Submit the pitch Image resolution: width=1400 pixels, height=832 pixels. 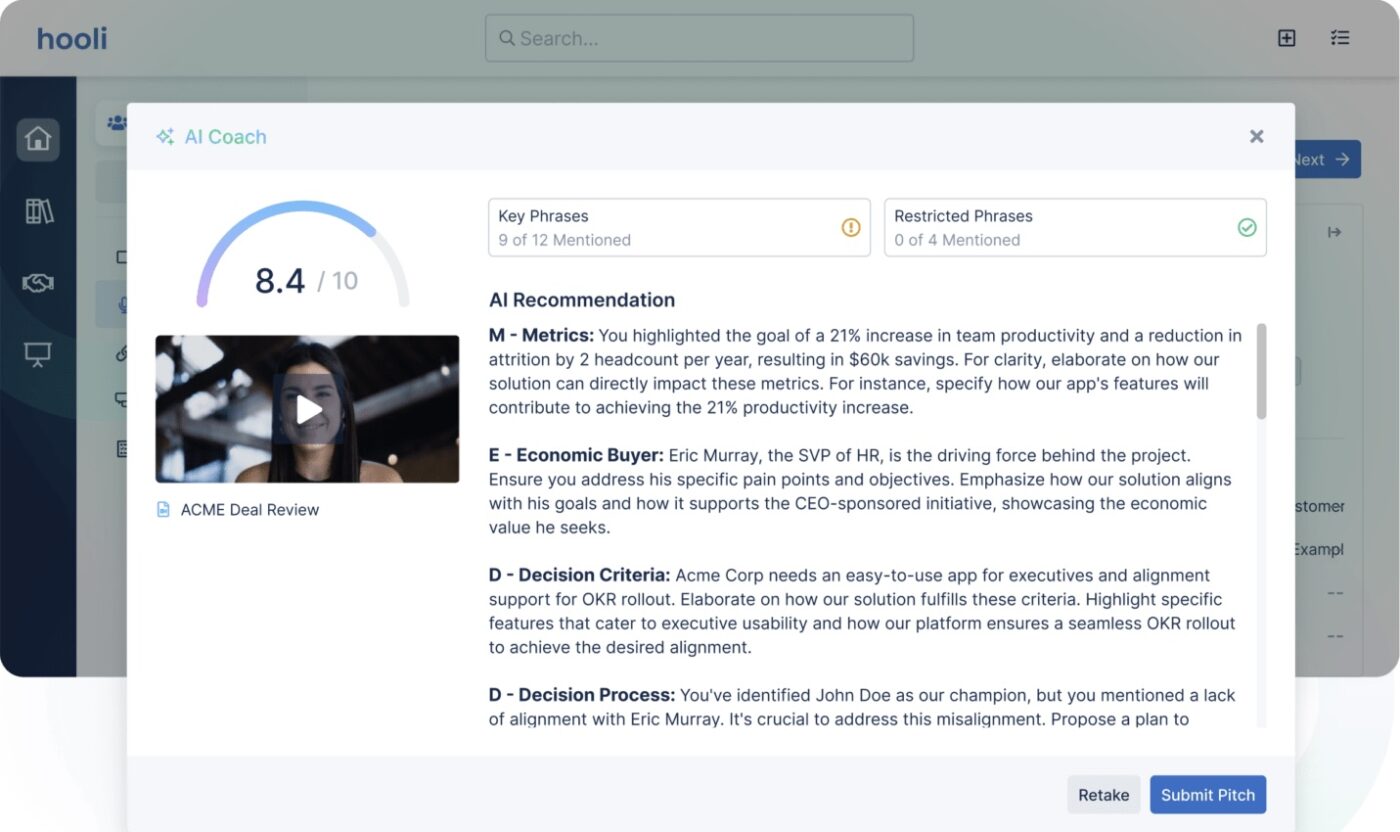coord(1207,795)
